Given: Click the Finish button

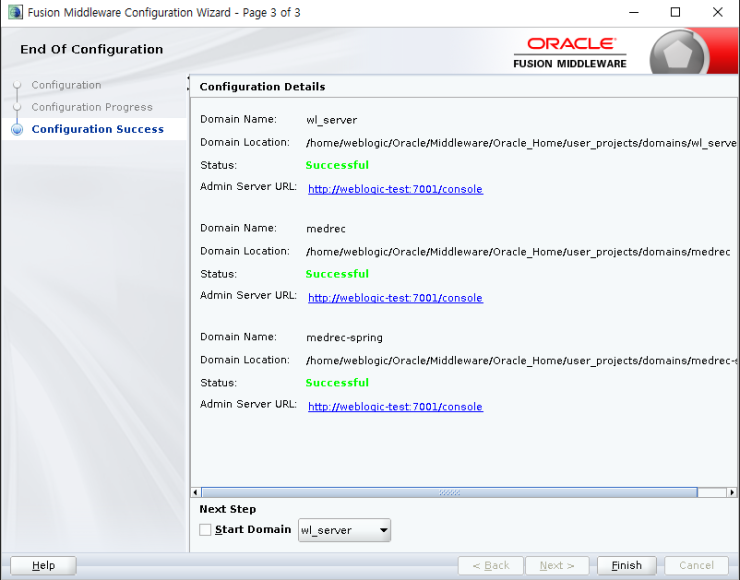Looking at the screenshot, I should (627, 565).
